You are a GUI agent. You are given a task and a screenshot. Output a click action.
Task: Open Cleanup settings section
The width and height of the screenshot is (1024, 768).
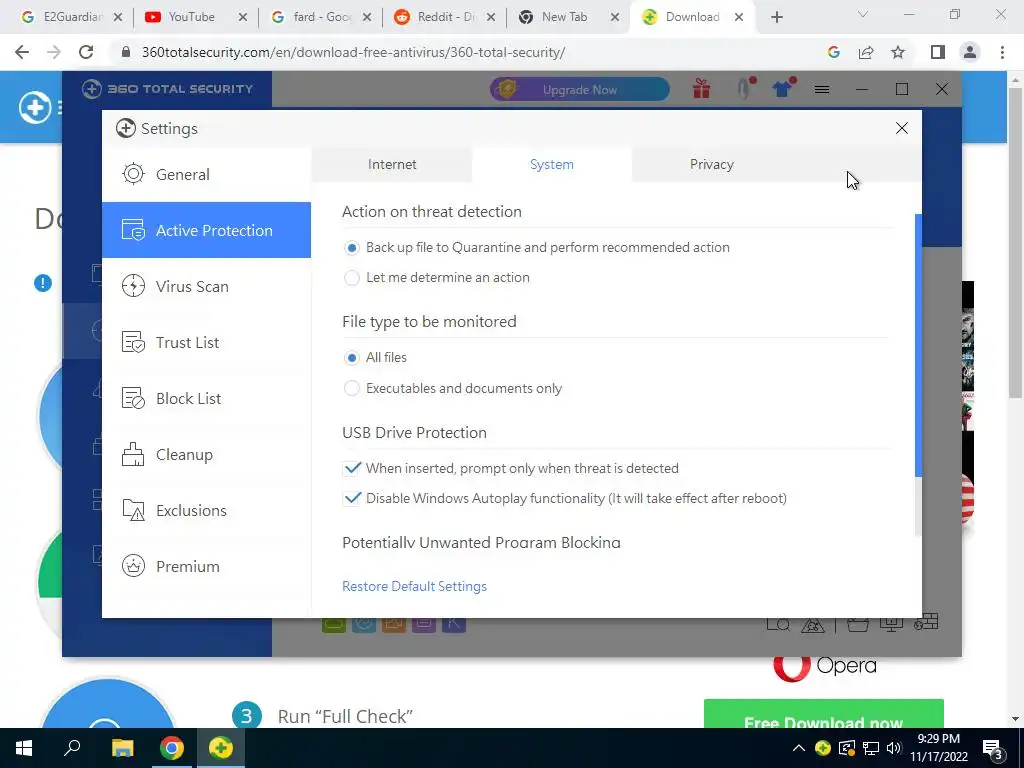point(206,455)
